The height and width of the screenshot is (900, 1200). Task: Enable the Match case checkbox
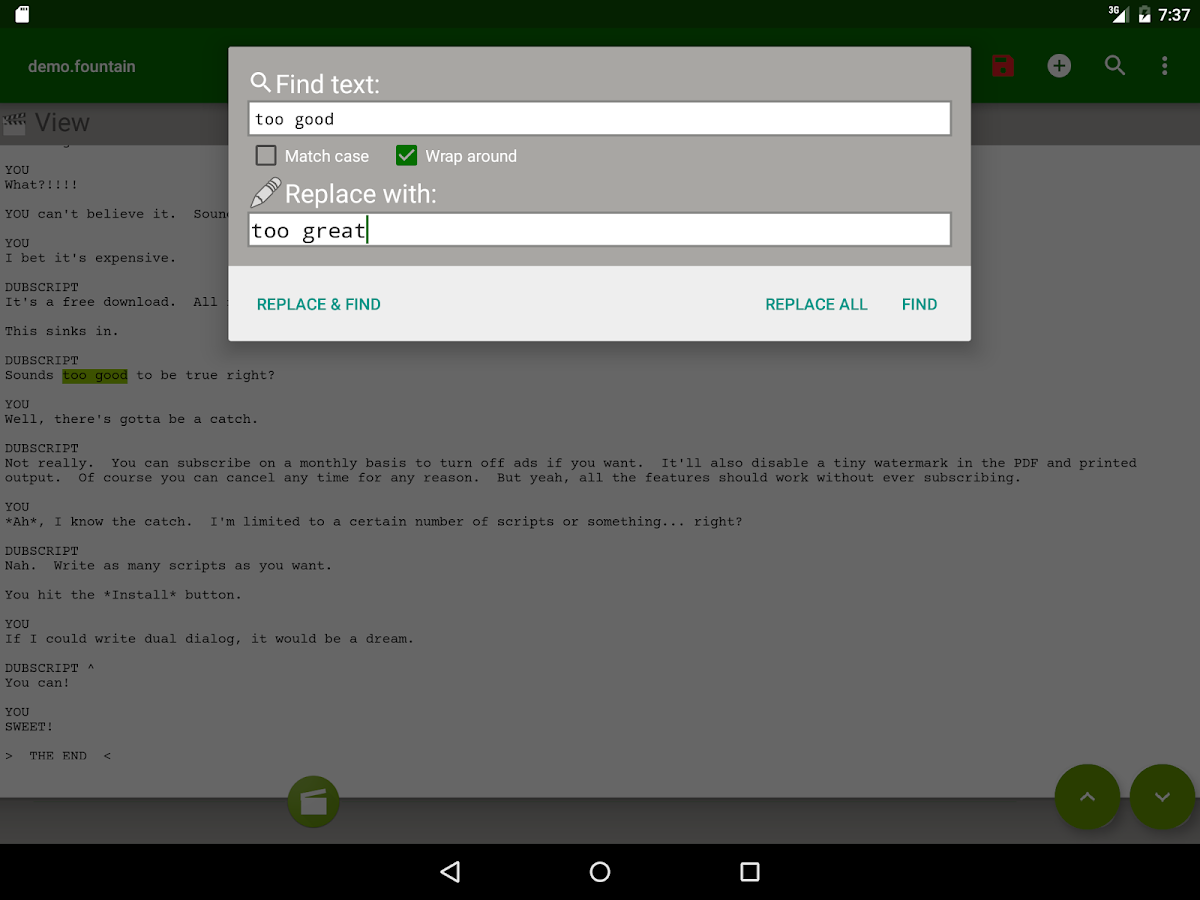[266, 155]
